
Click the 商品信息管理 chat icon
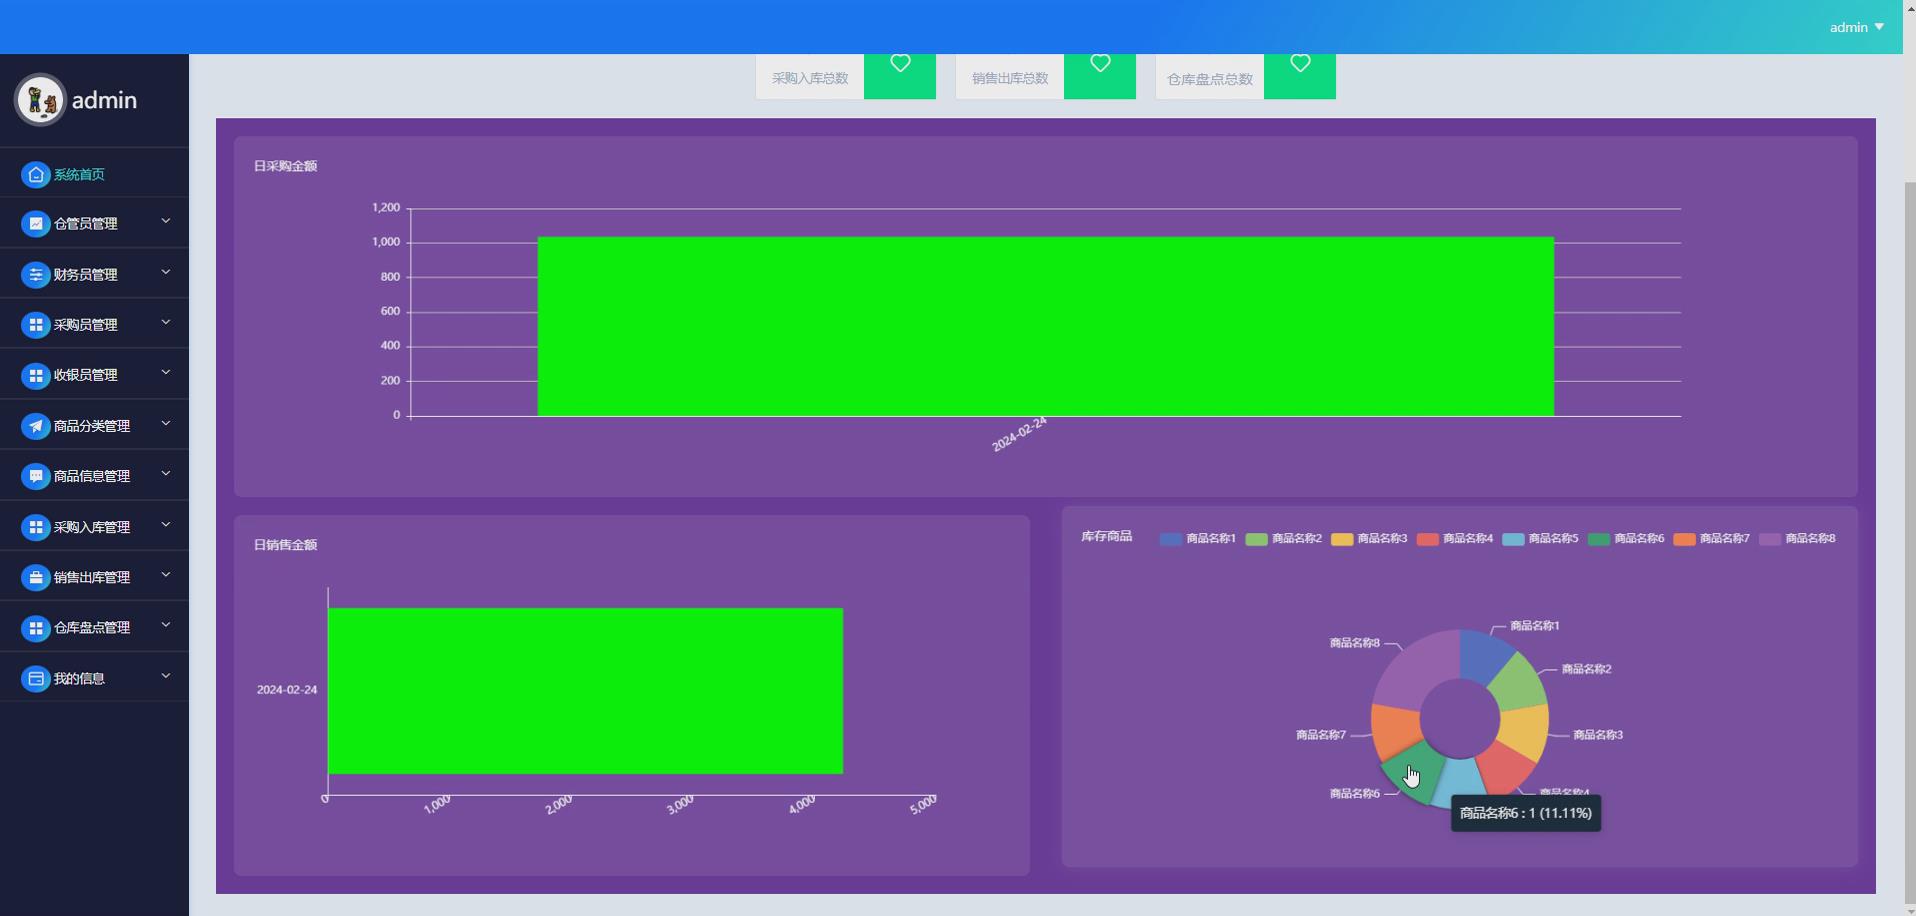pos(36,476)
